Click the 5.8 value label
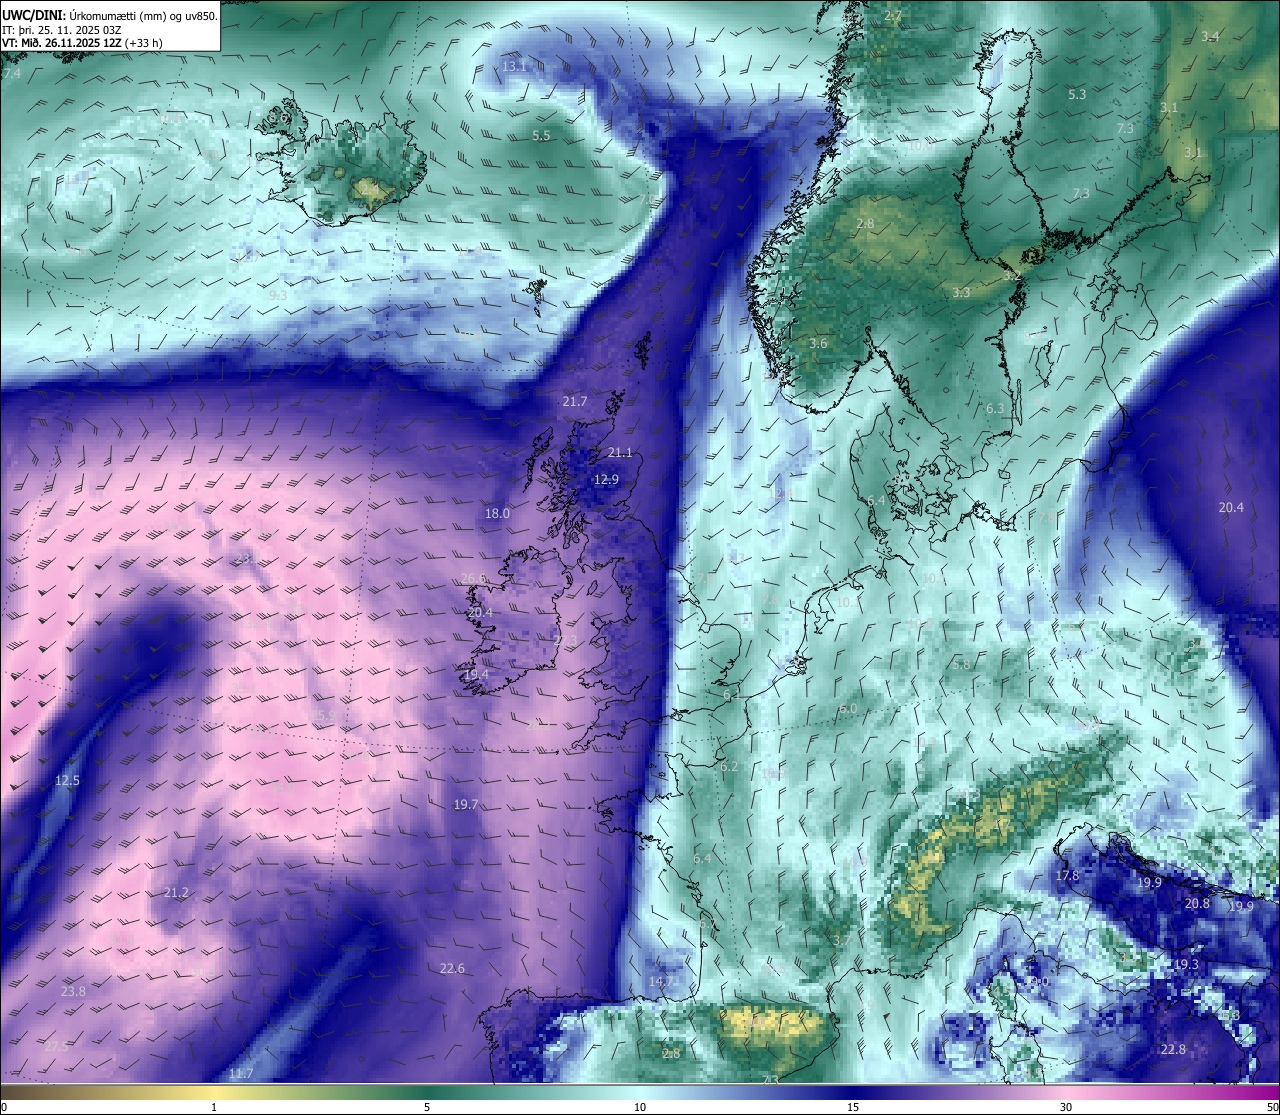The height and width of the screenshot is (1115, 1280). (961, 664)
